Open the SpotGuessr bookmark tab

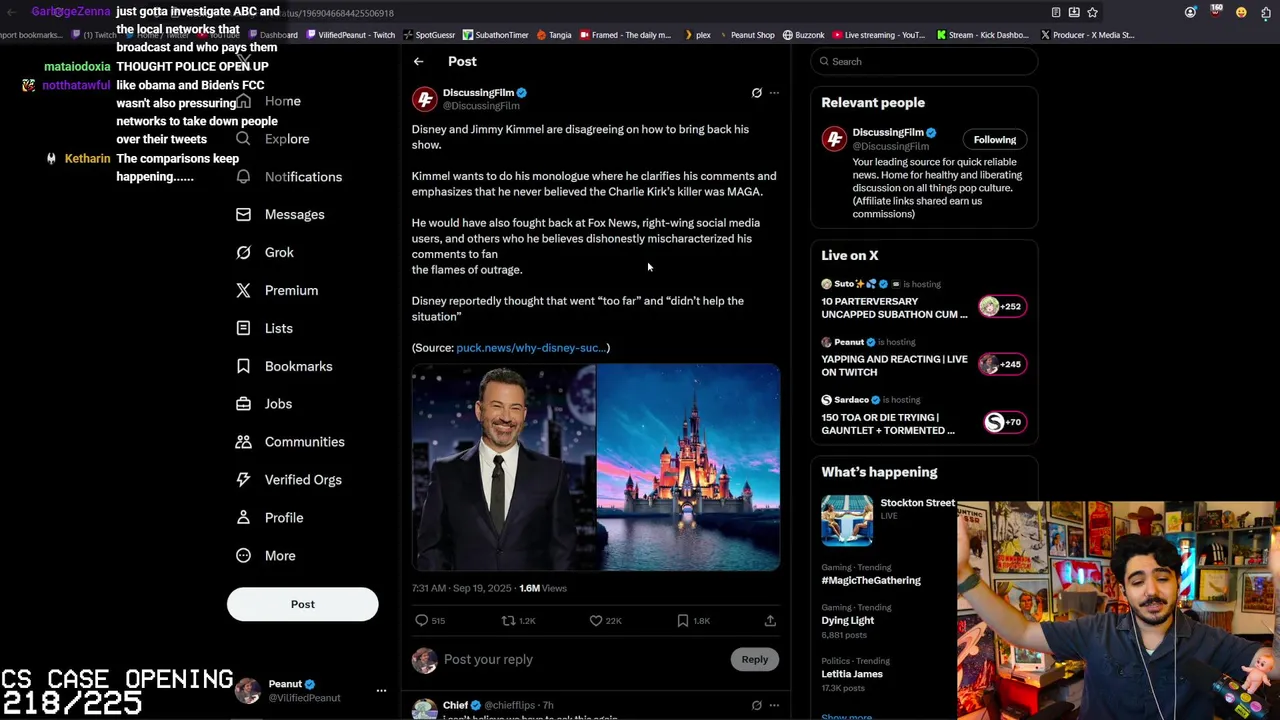[429, 35]
